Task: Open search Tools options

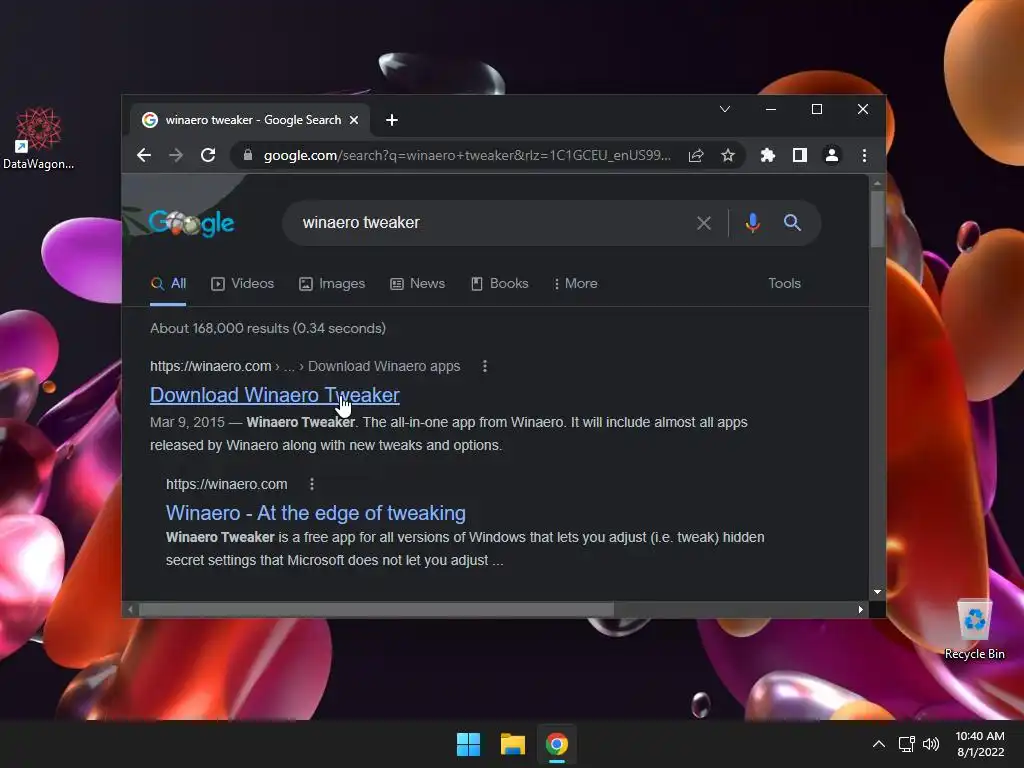Action: click(784, 283)
